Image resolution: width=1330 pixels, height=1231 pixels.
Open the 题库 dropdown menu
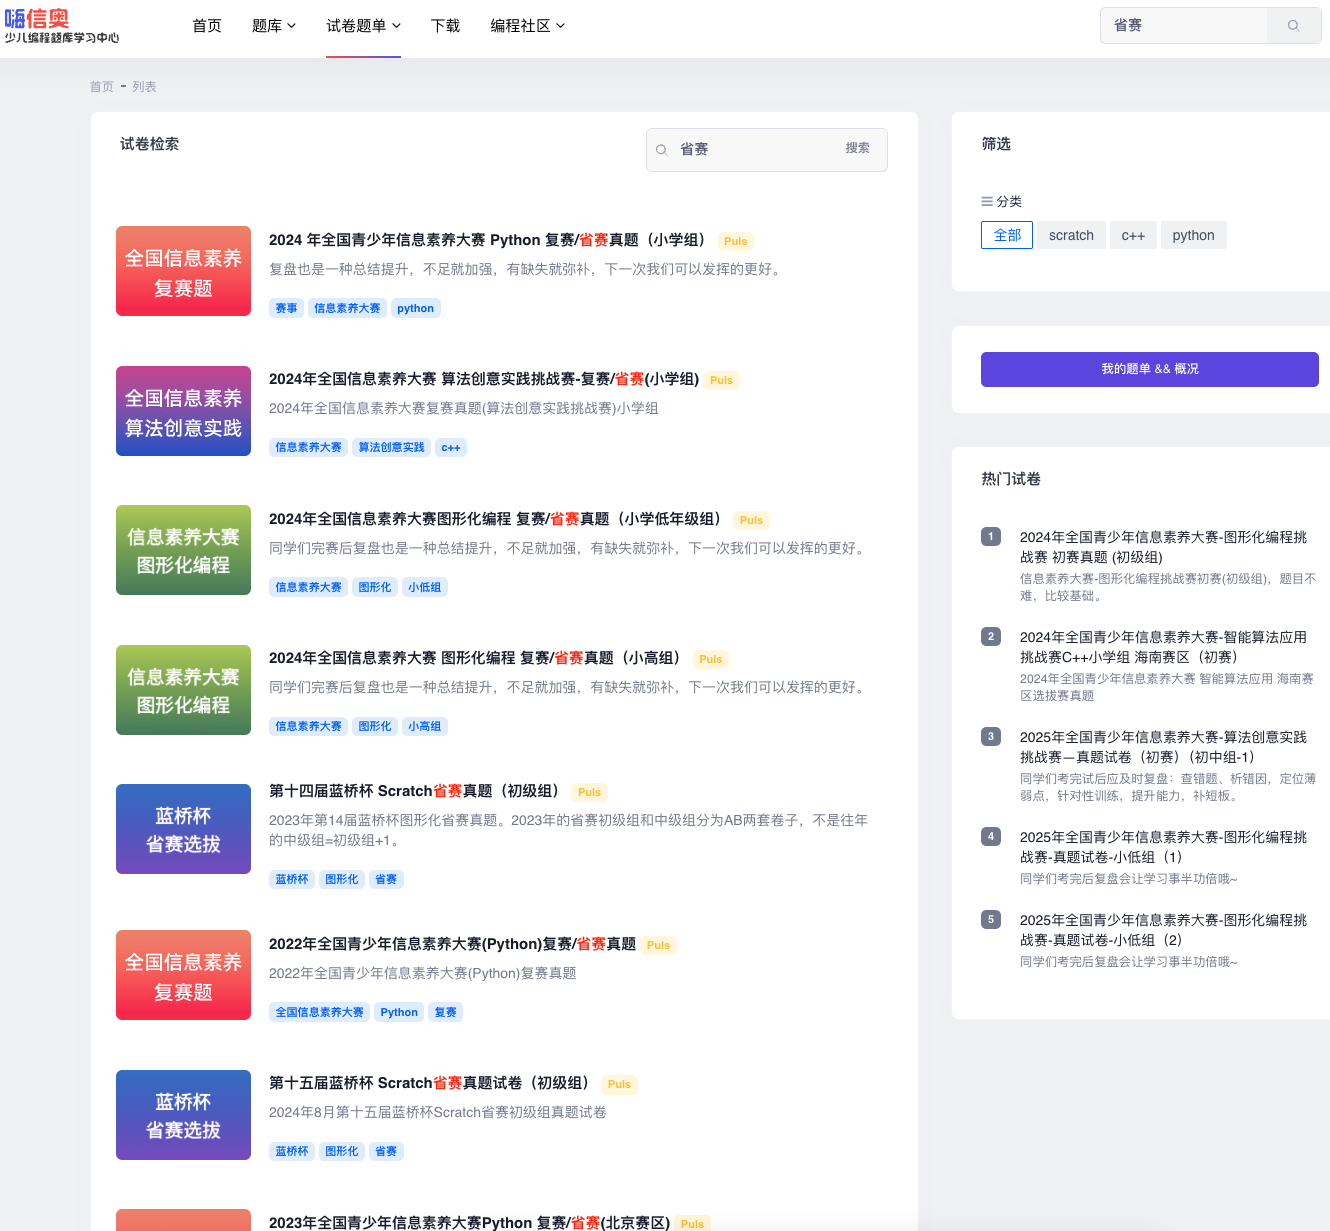274,26
